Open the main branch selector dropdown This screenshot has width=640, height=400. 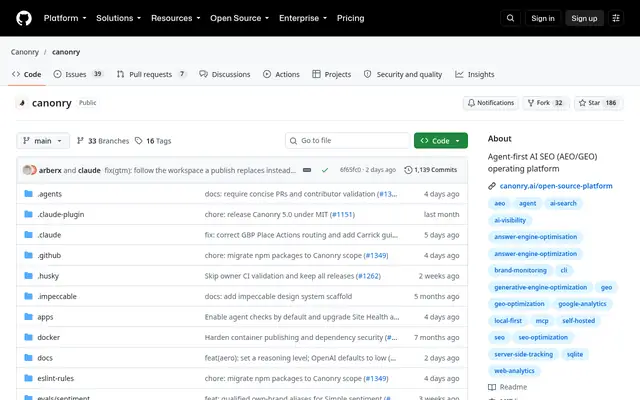43,141
